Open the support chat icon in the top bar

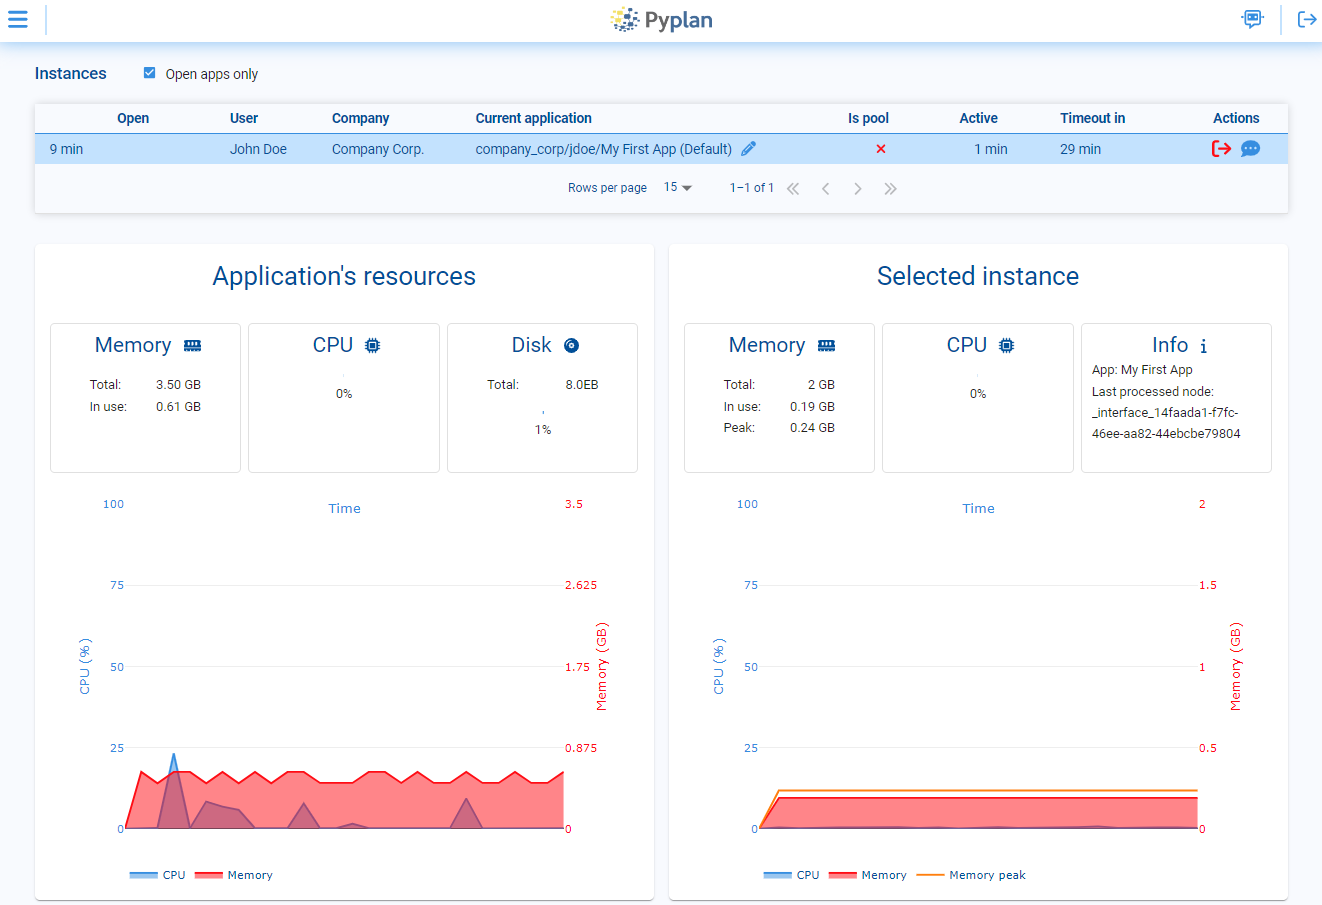(1252, 19)
